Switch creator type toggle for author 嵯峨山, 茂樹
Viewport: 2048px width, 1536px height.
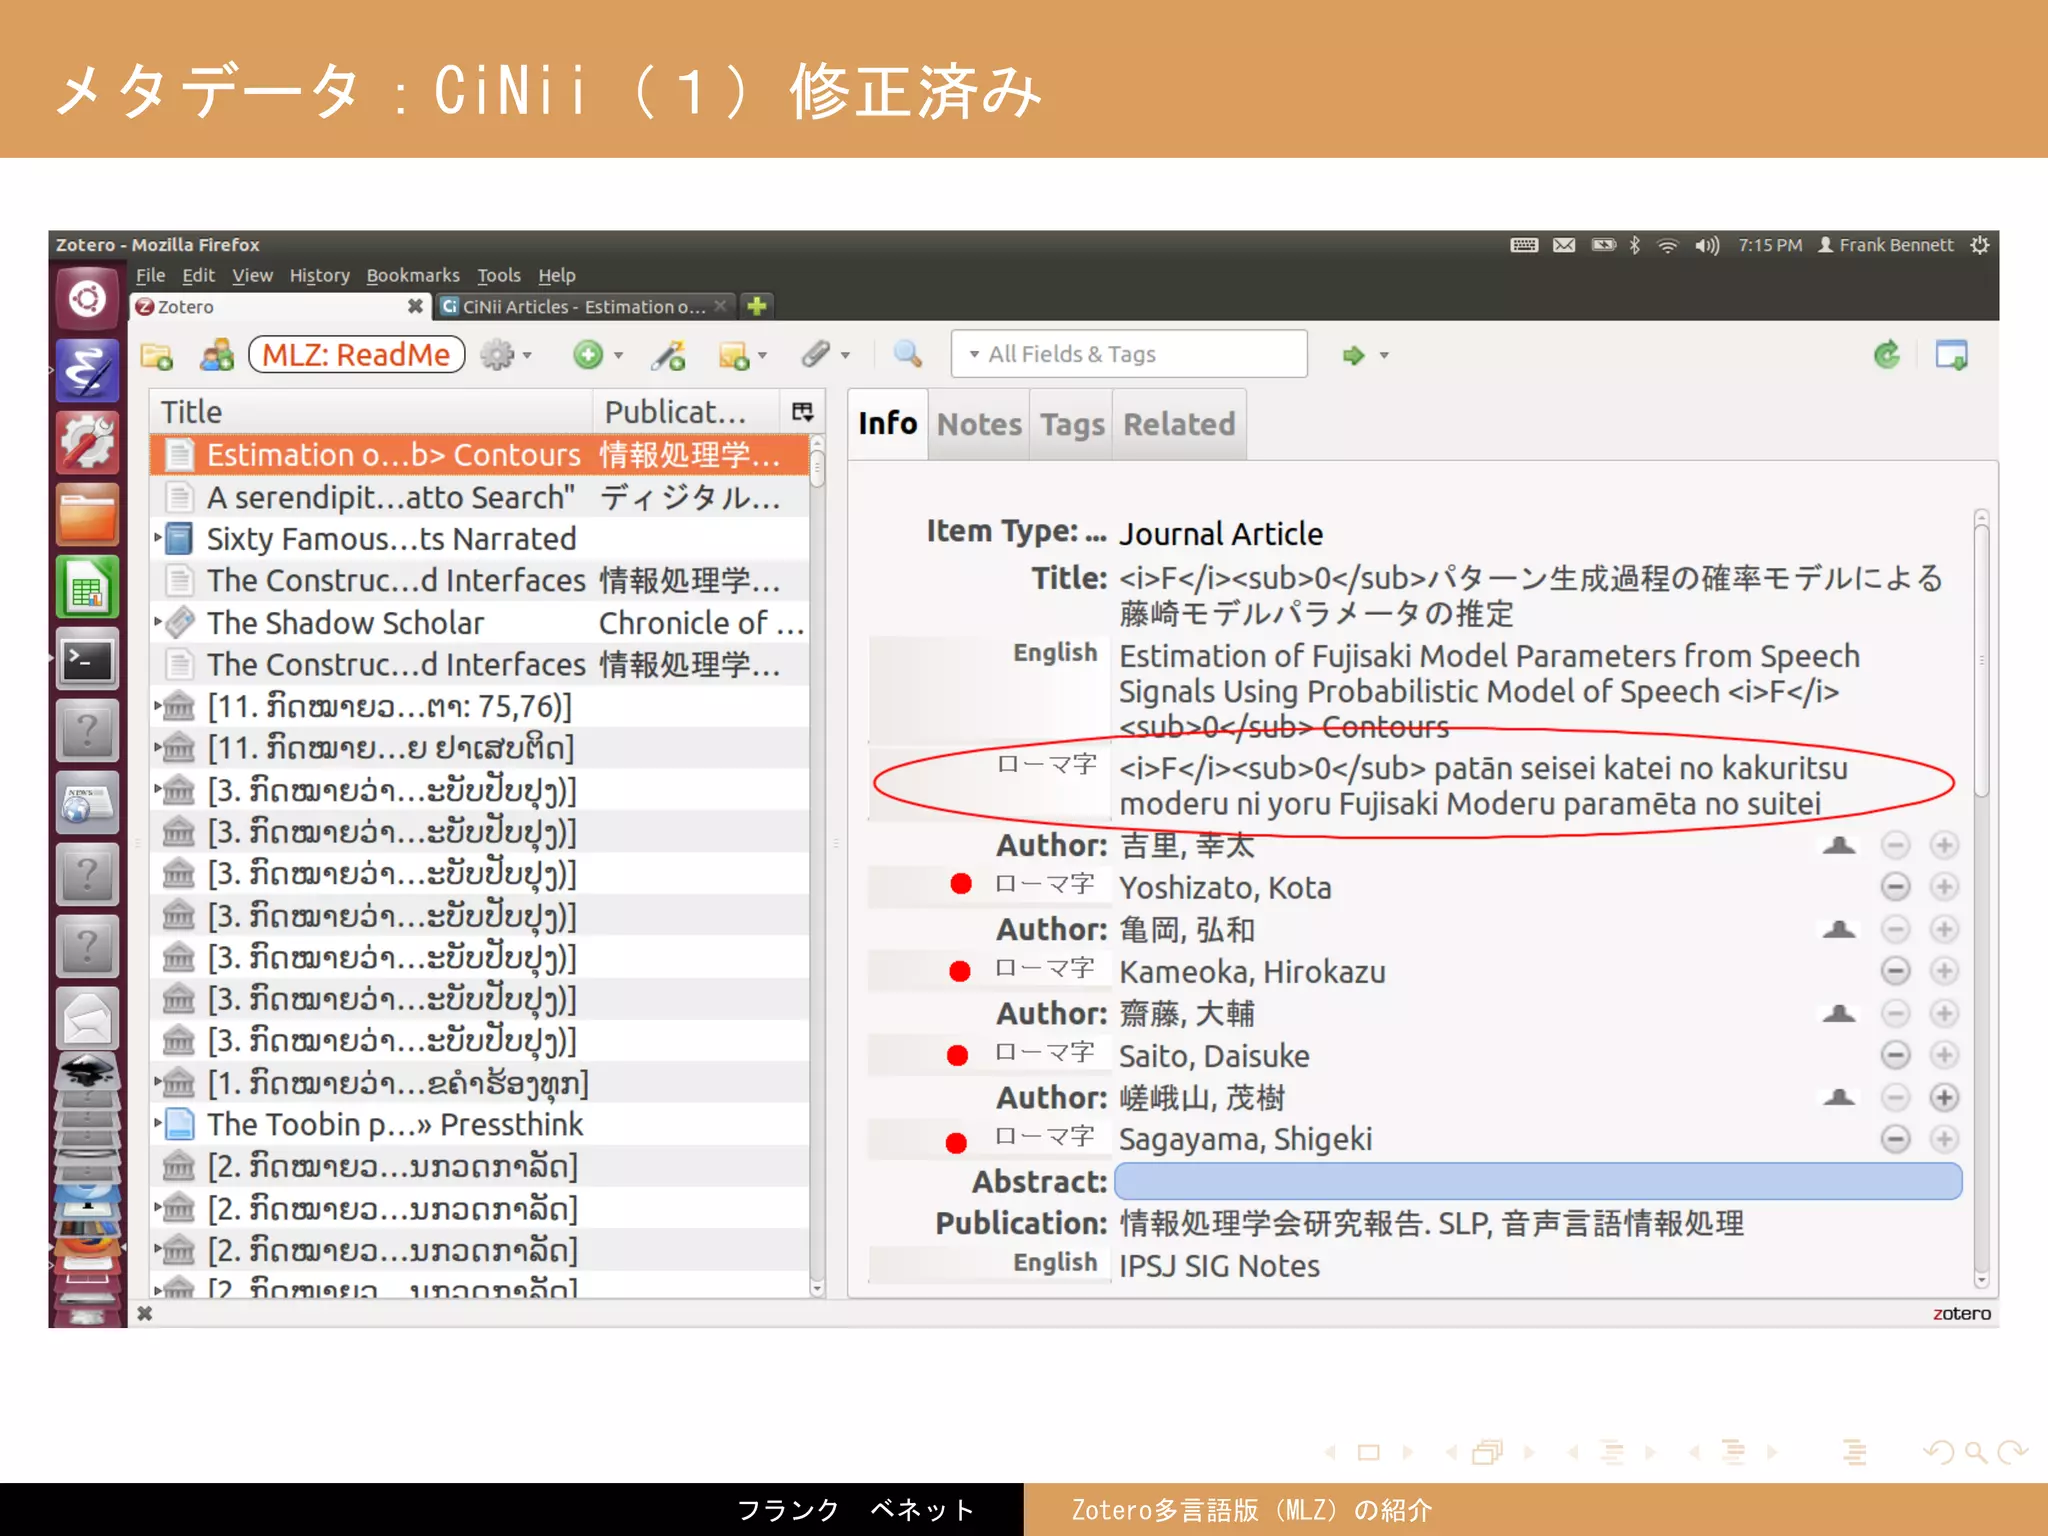(x=1838, y=1098)
